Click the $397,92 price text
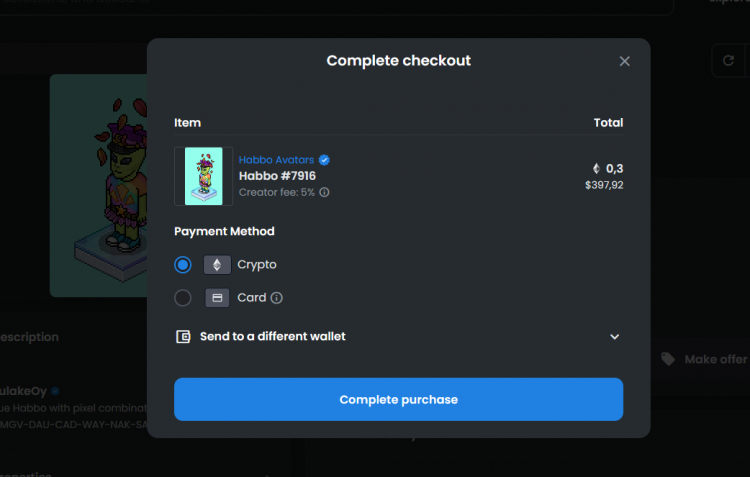The height and width of the screenshot is (477, 750). 604,185
